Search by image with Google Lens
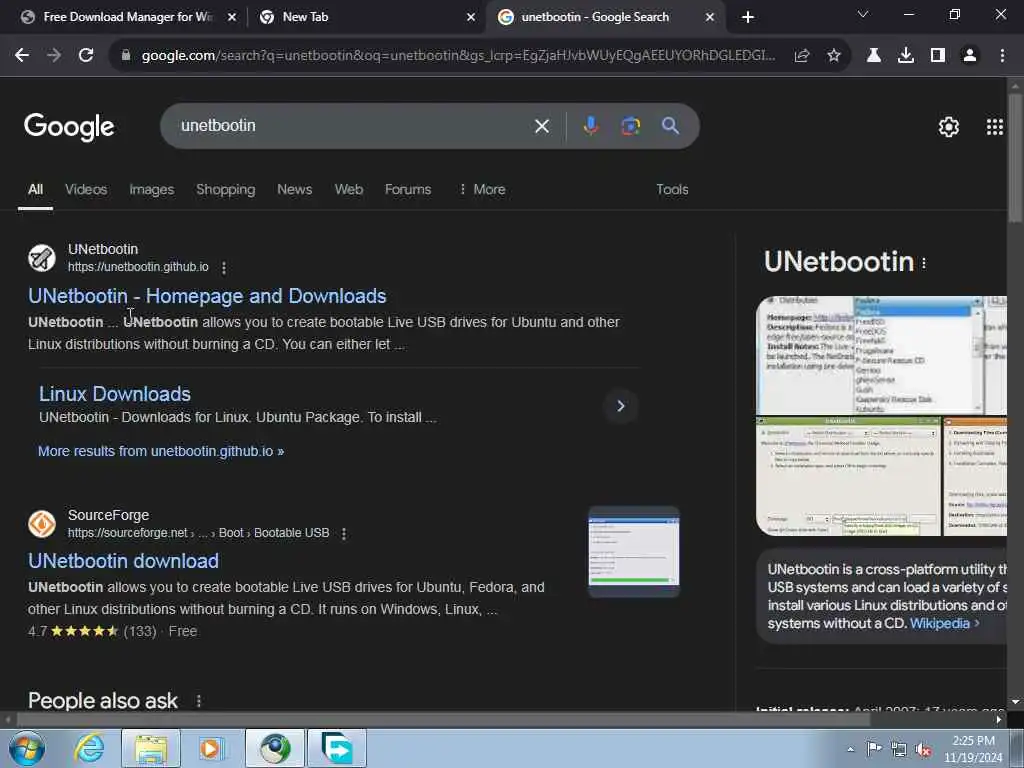 click(631, 126)
